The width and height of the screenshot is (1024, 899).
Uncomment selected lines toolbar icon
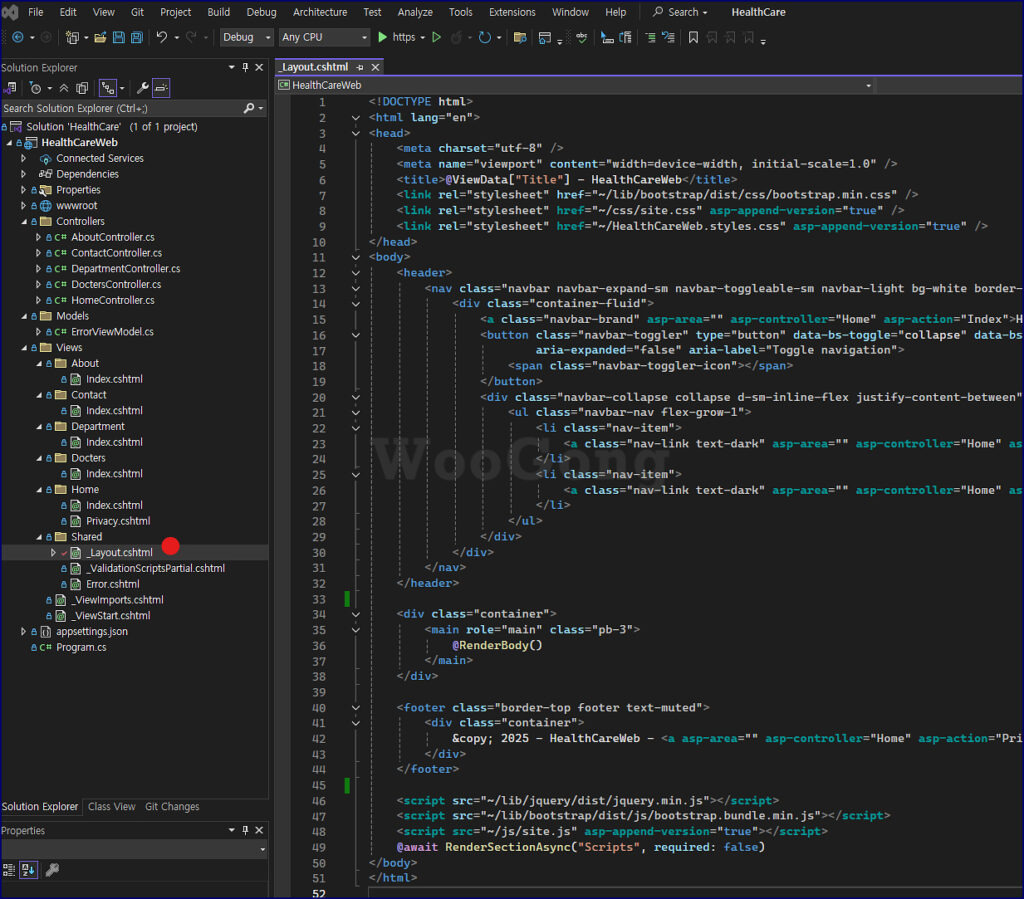click(668, 37)
